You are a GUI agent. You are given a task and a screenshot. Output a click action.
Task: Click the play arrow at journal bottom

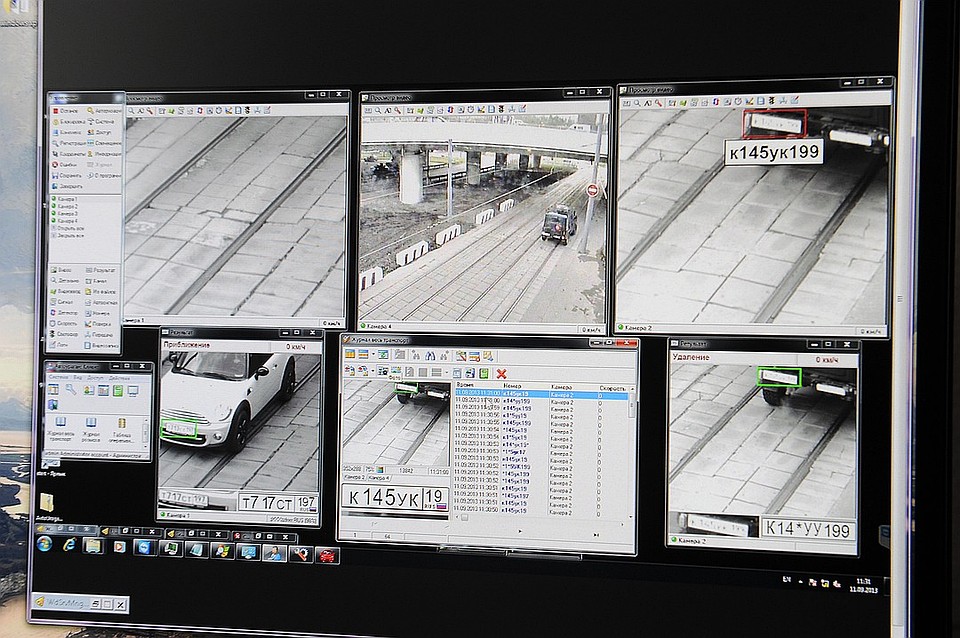[x=520, y=532]
